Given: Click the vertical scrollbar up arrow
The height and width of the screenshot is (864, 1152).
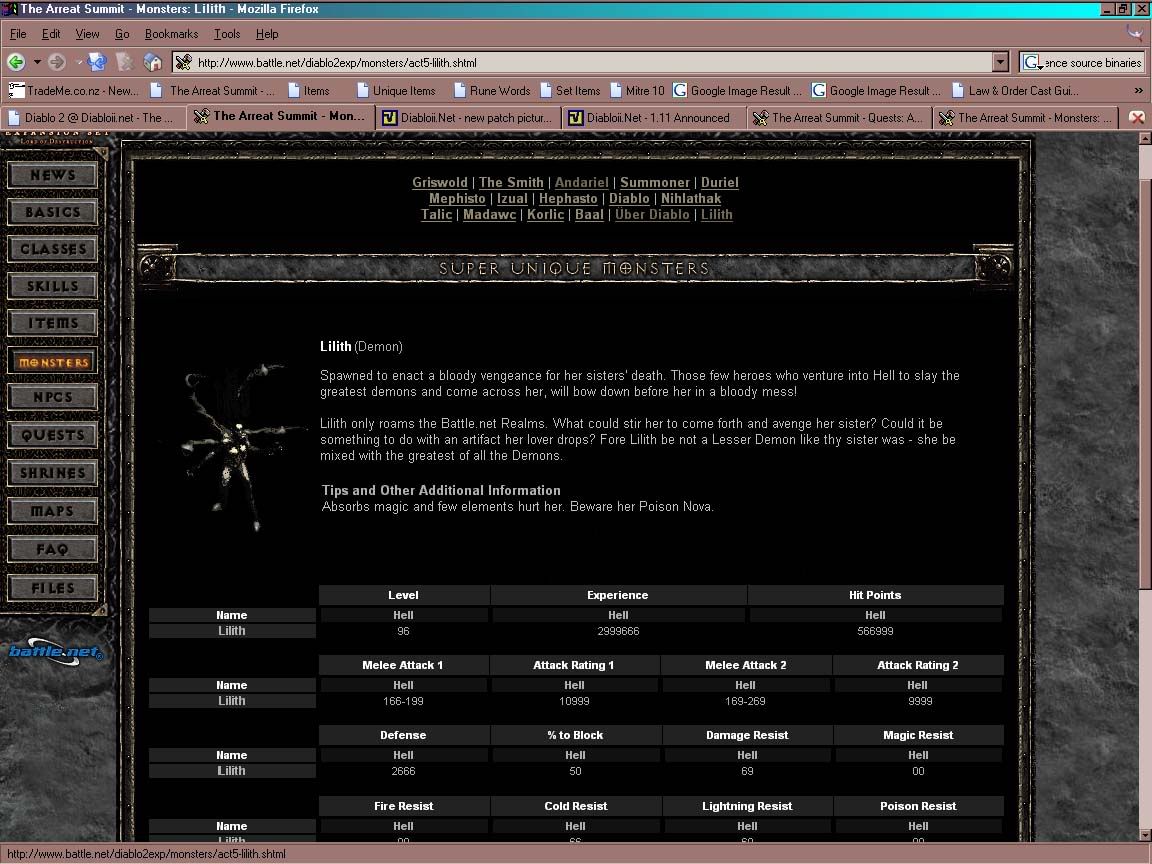Looking at the screenshot, I should [x=1145, y=138].
